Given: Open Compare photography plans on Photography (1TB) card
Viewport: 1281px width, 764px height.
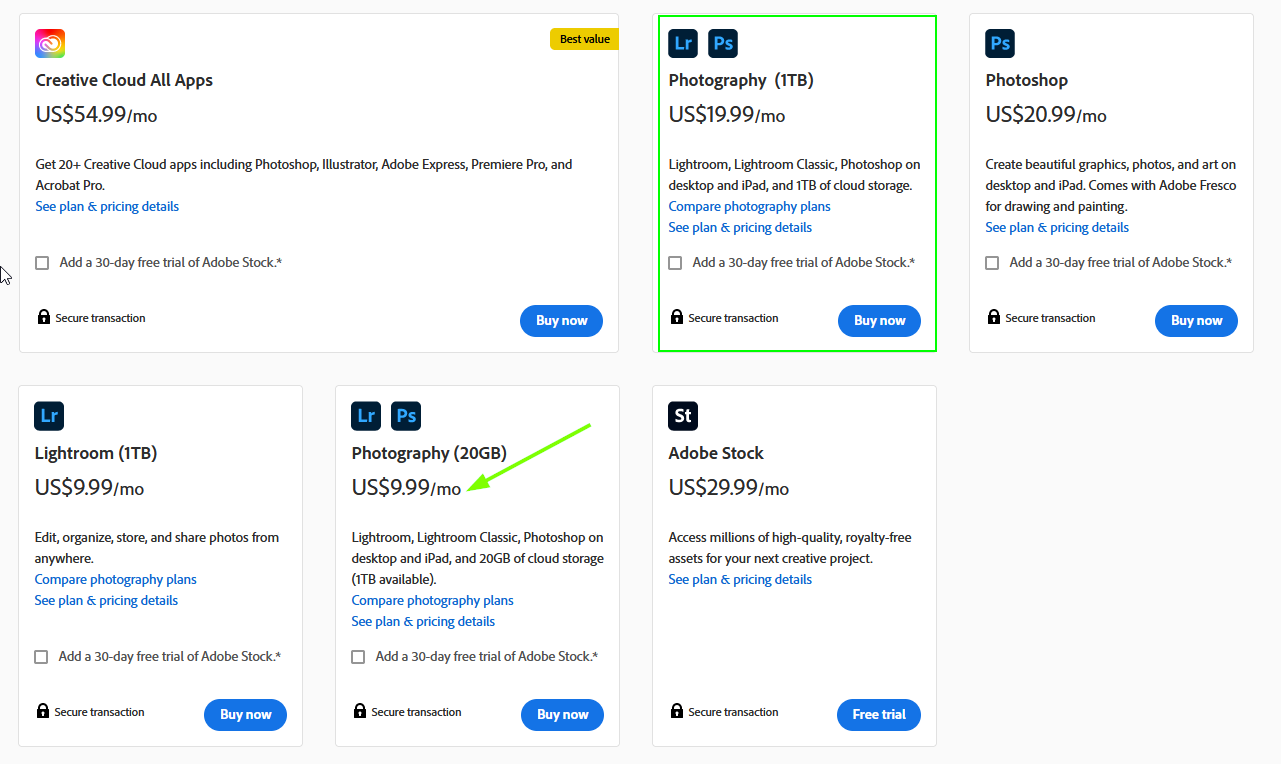Looking at the screenshot, I should pyautogui.click(x=749, y=206).
